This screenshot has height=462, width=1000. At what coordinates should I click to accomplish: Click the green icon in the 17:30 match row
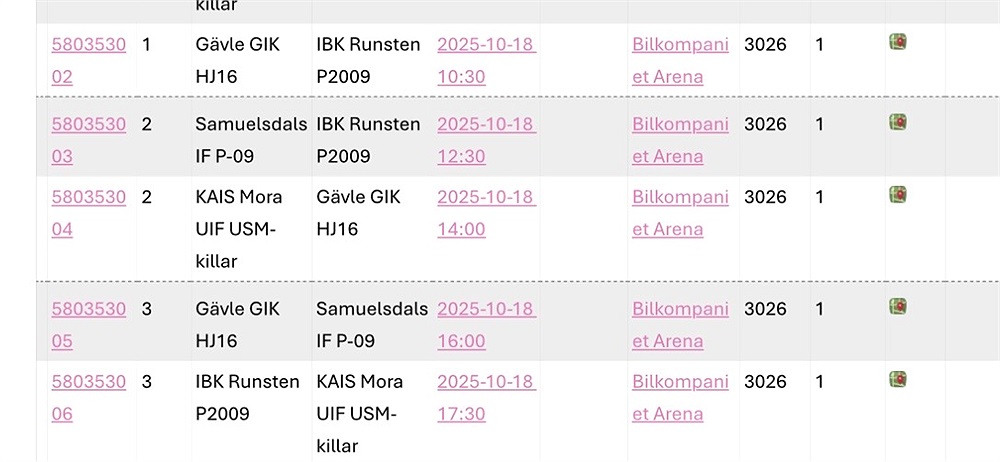coord(897,379)
